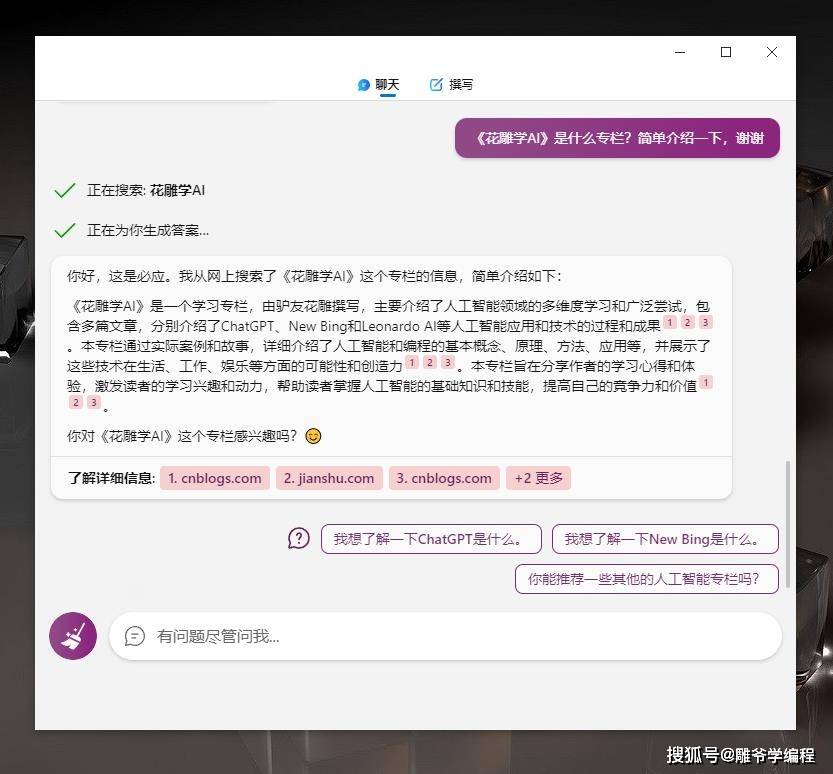Click the chat vertical scrollbar
833x774 pixels.
[788, 523]
